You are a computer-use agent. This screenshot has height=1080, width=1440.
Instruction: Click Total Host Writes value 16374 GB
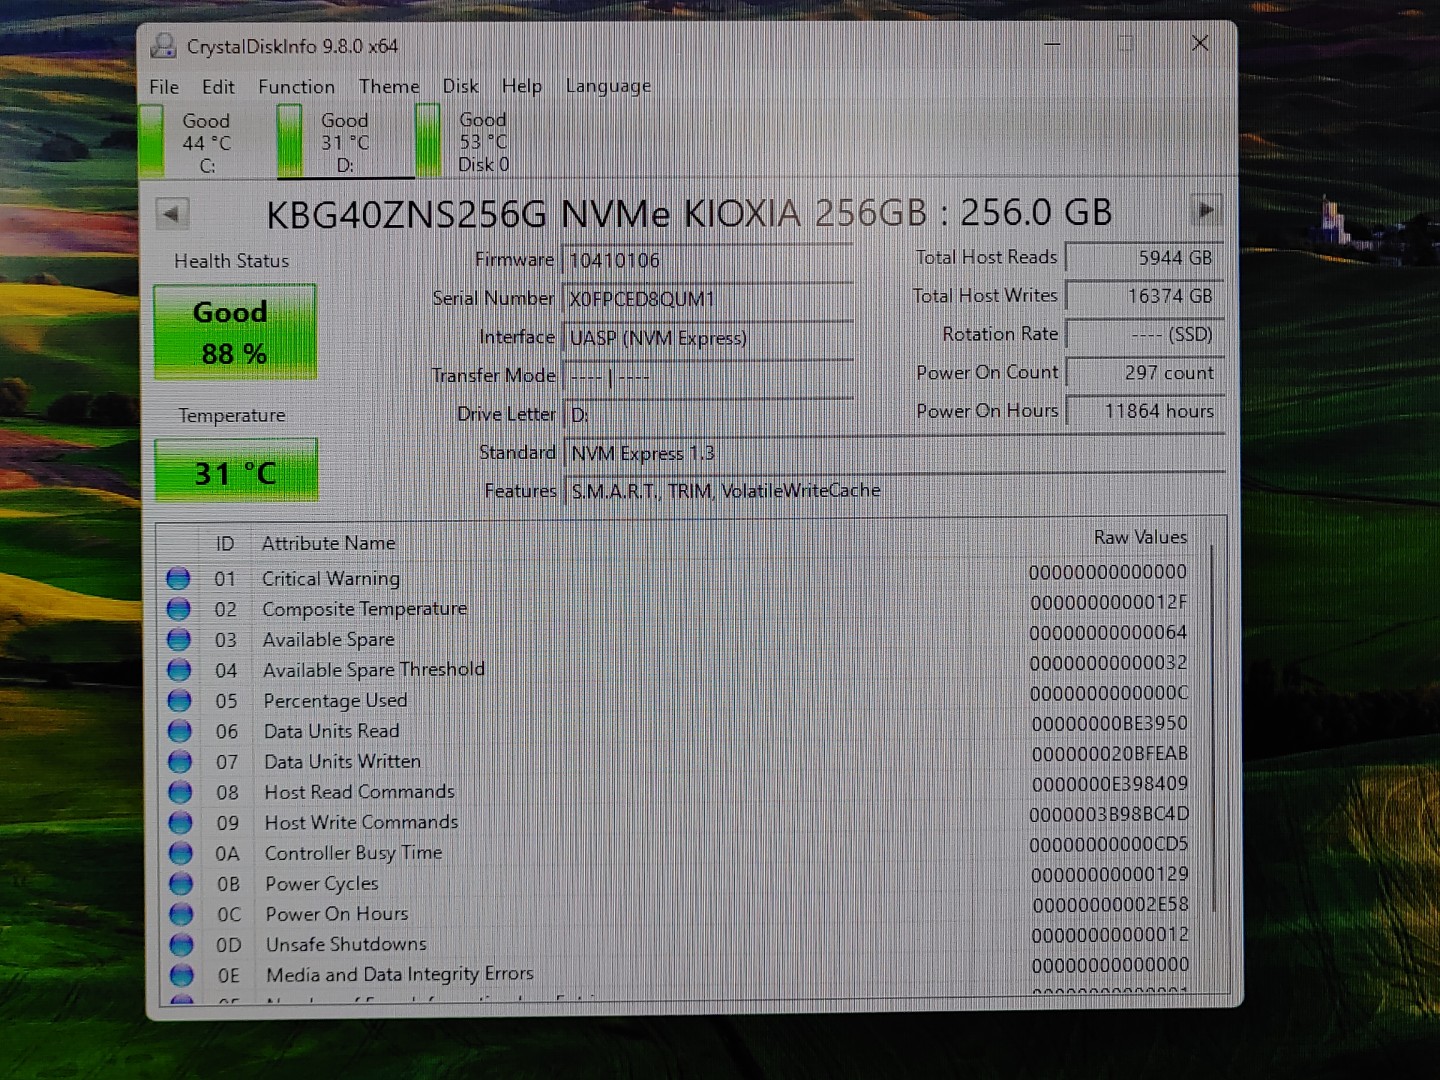[1144, 296]
